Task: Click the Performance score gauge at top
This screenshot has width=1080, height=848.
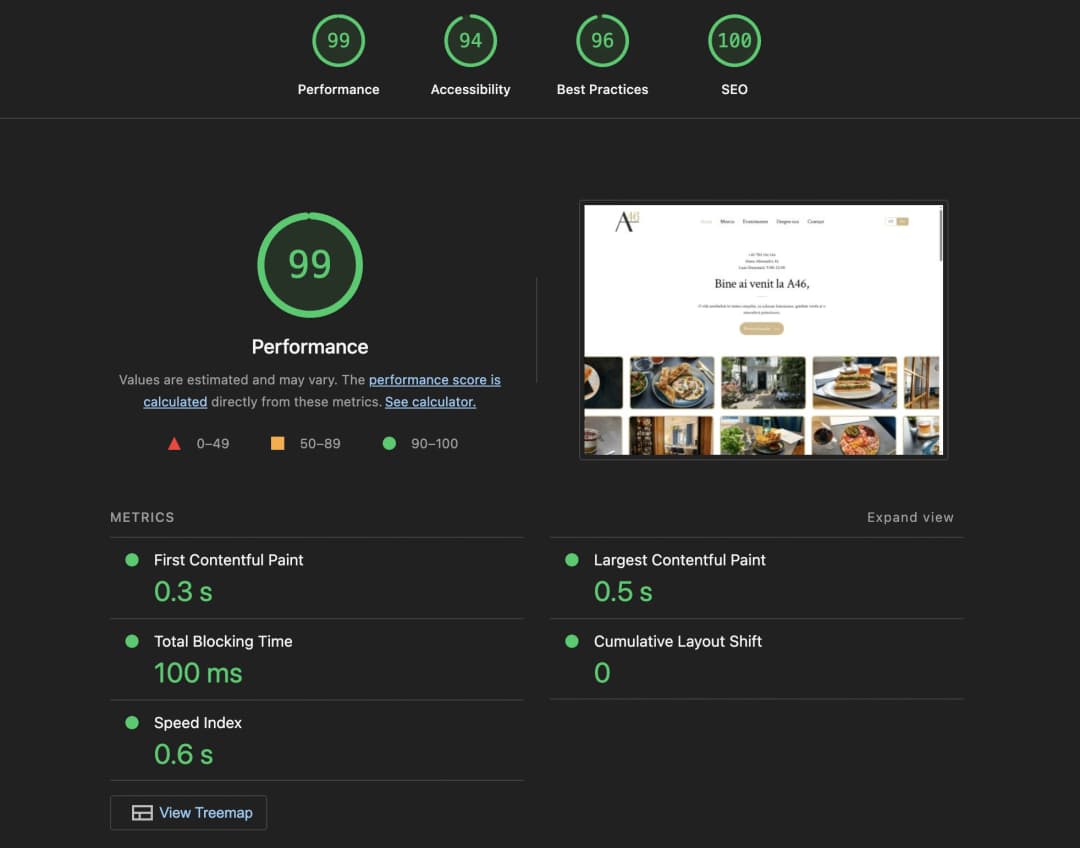Action: (338, 41)
